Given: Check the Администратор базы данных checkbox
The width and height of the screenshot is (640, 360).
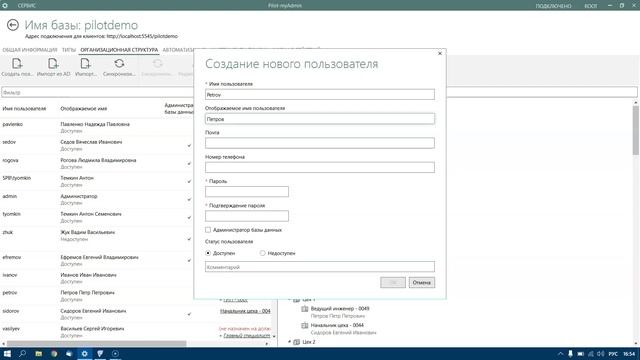Looking at the screenshot, I should click(208, 230).
